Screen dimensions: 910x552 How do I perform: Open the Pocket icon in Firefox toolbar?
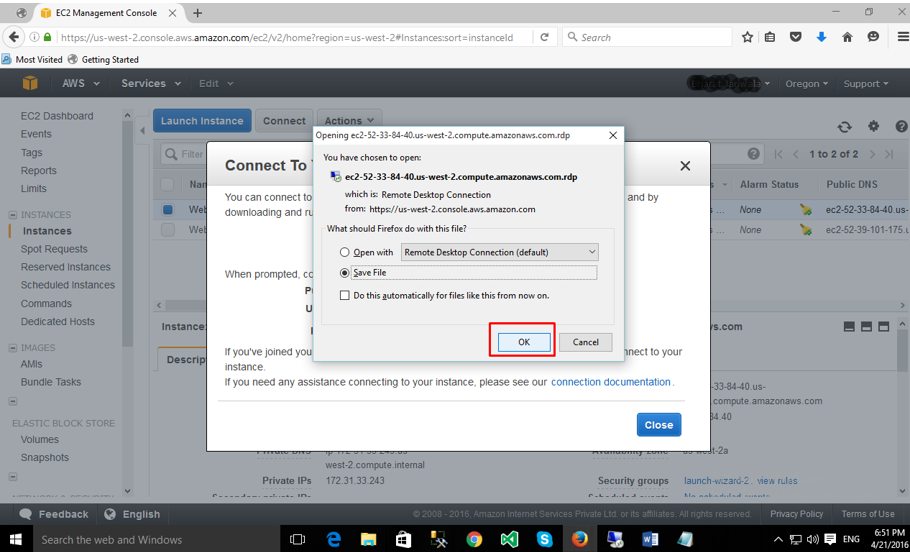[x=796, y=37]
